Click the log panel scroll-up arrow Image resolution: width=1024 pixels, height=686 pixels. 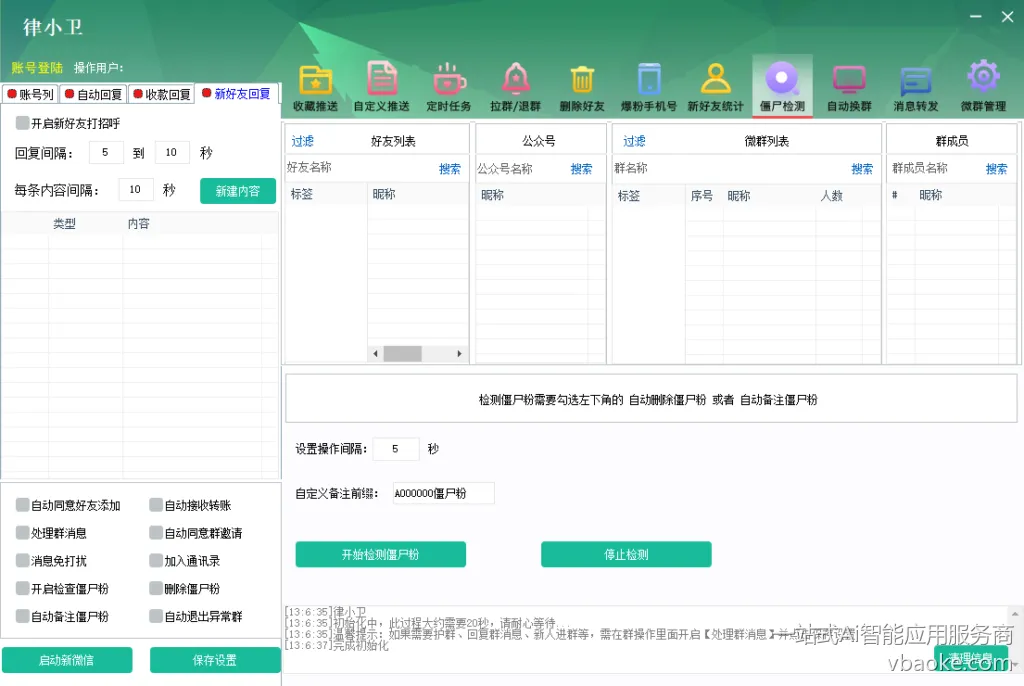click(1015, 614)
